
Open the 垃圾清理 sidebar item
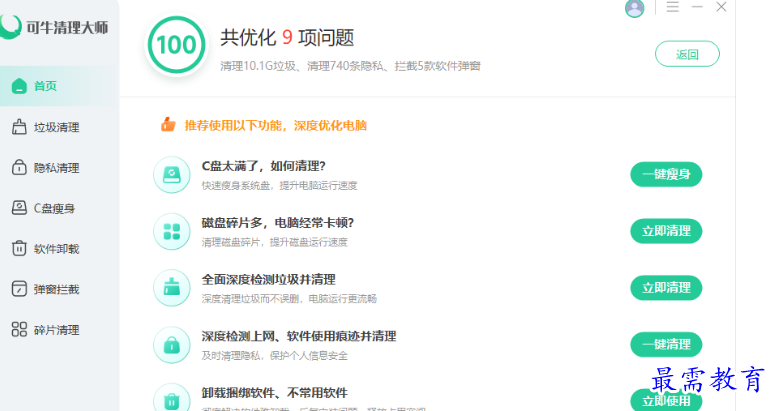tap(59, 127)
